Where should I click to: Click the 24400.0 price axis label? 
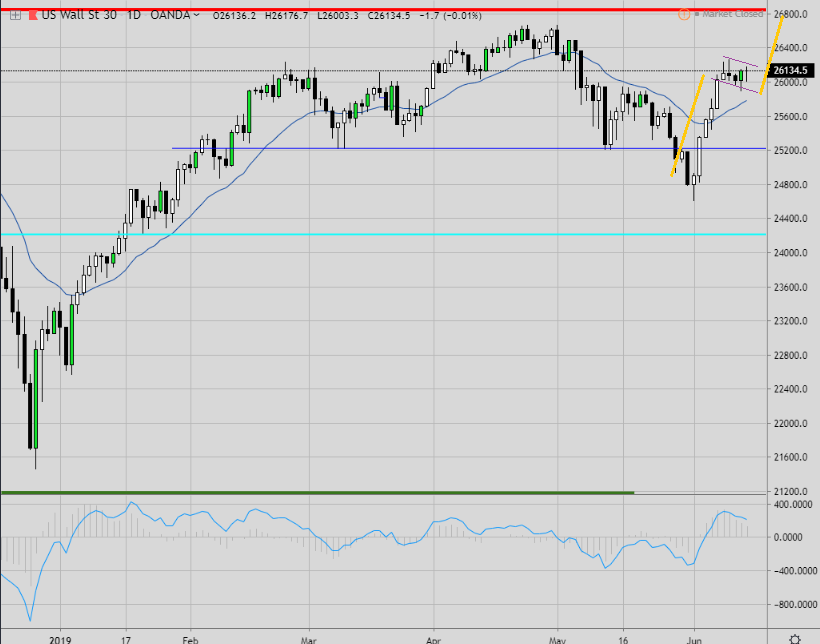[793, 219]
